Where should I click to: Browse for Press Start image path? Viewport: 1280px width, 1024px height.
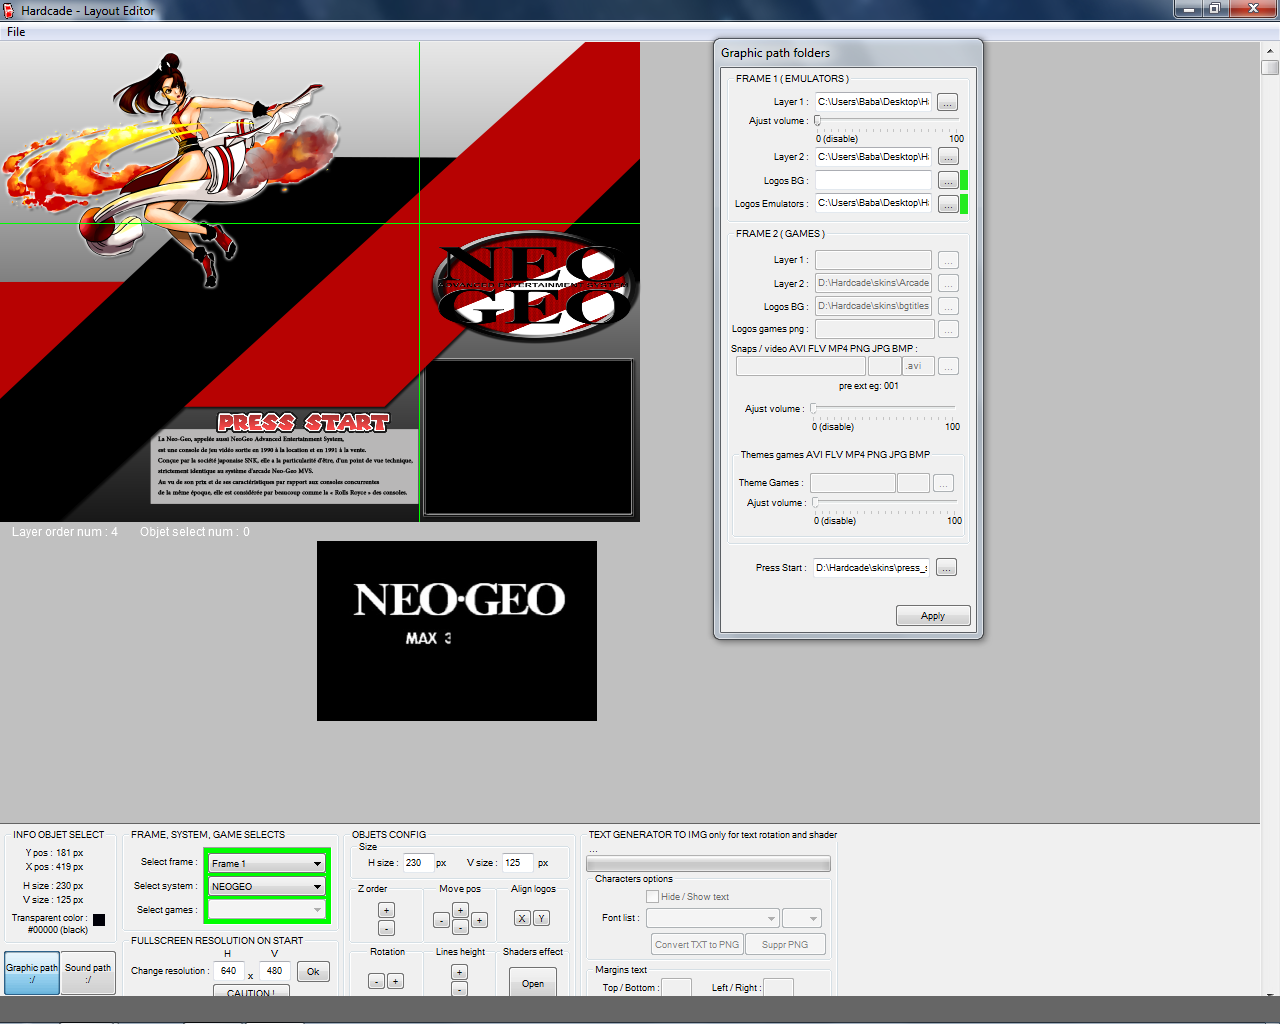point(946,568)
